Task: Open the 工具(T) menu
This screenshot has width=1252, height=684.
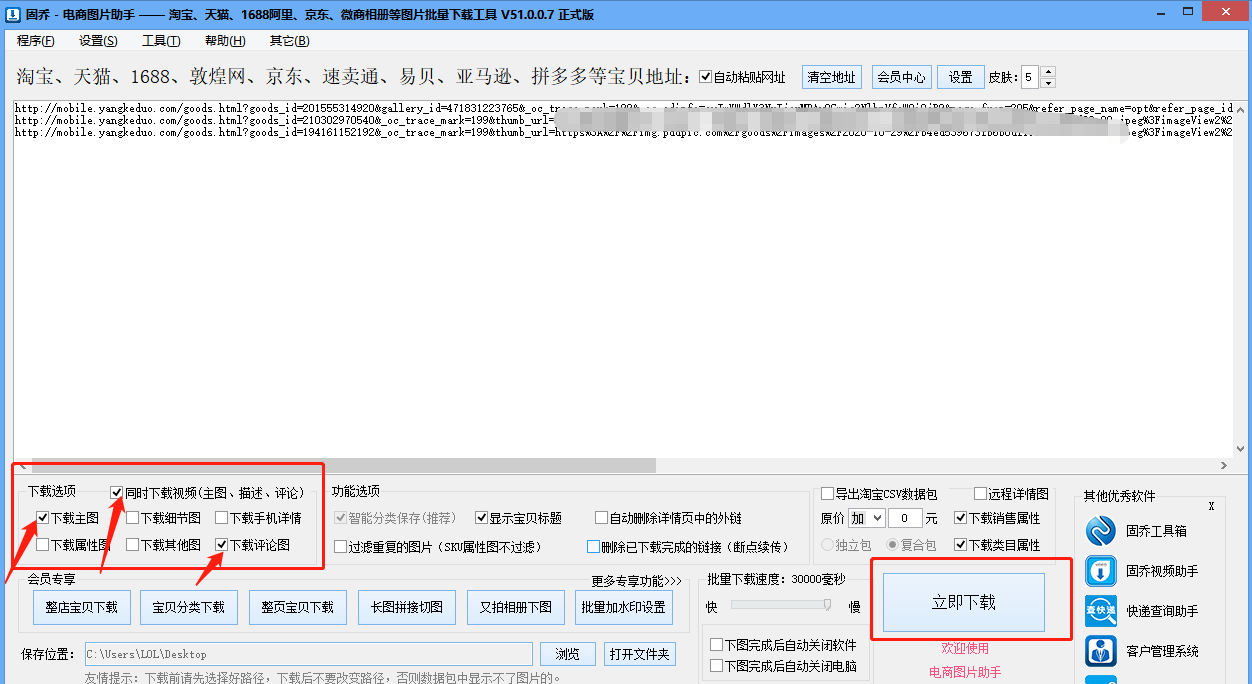Action: [x=162, y=40]
